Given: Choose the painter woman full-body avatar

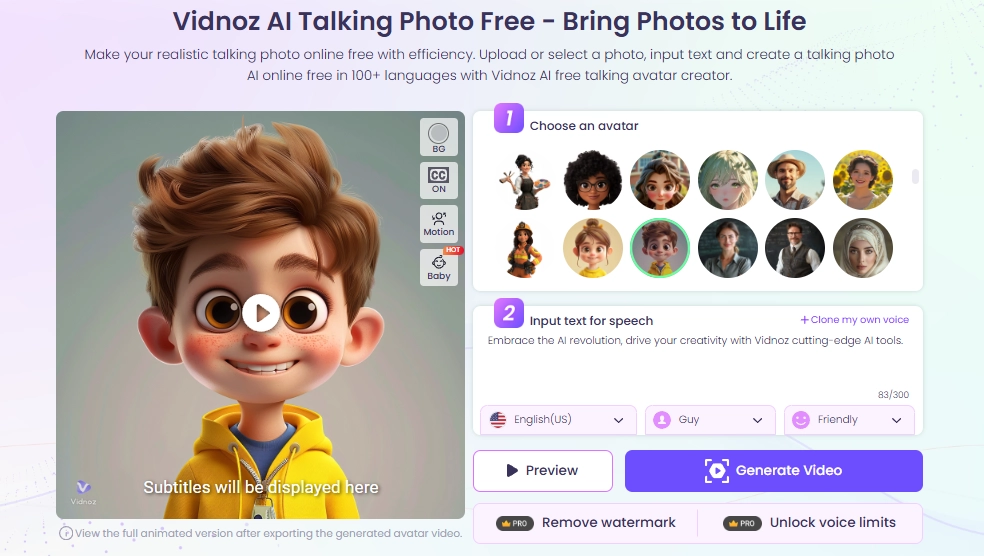Looking at the screenshot, I should (524, 181).
